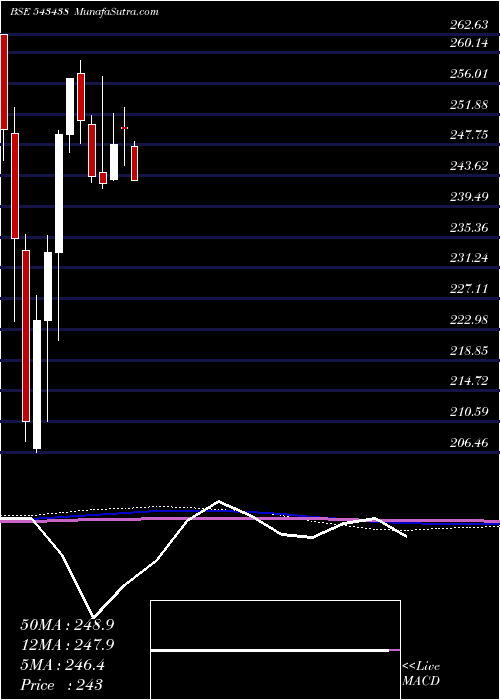Click the 227.11 price axis label
The width and height of the screenshot is (500, 700).
(x=469, y=289)
